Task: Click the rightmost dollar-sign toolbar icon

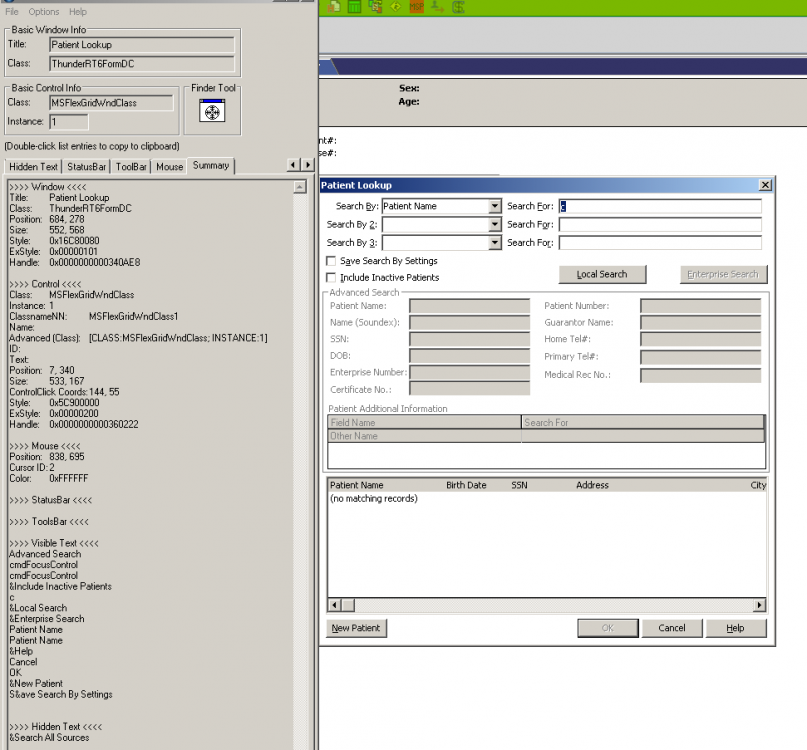Action: coord(457,8)
